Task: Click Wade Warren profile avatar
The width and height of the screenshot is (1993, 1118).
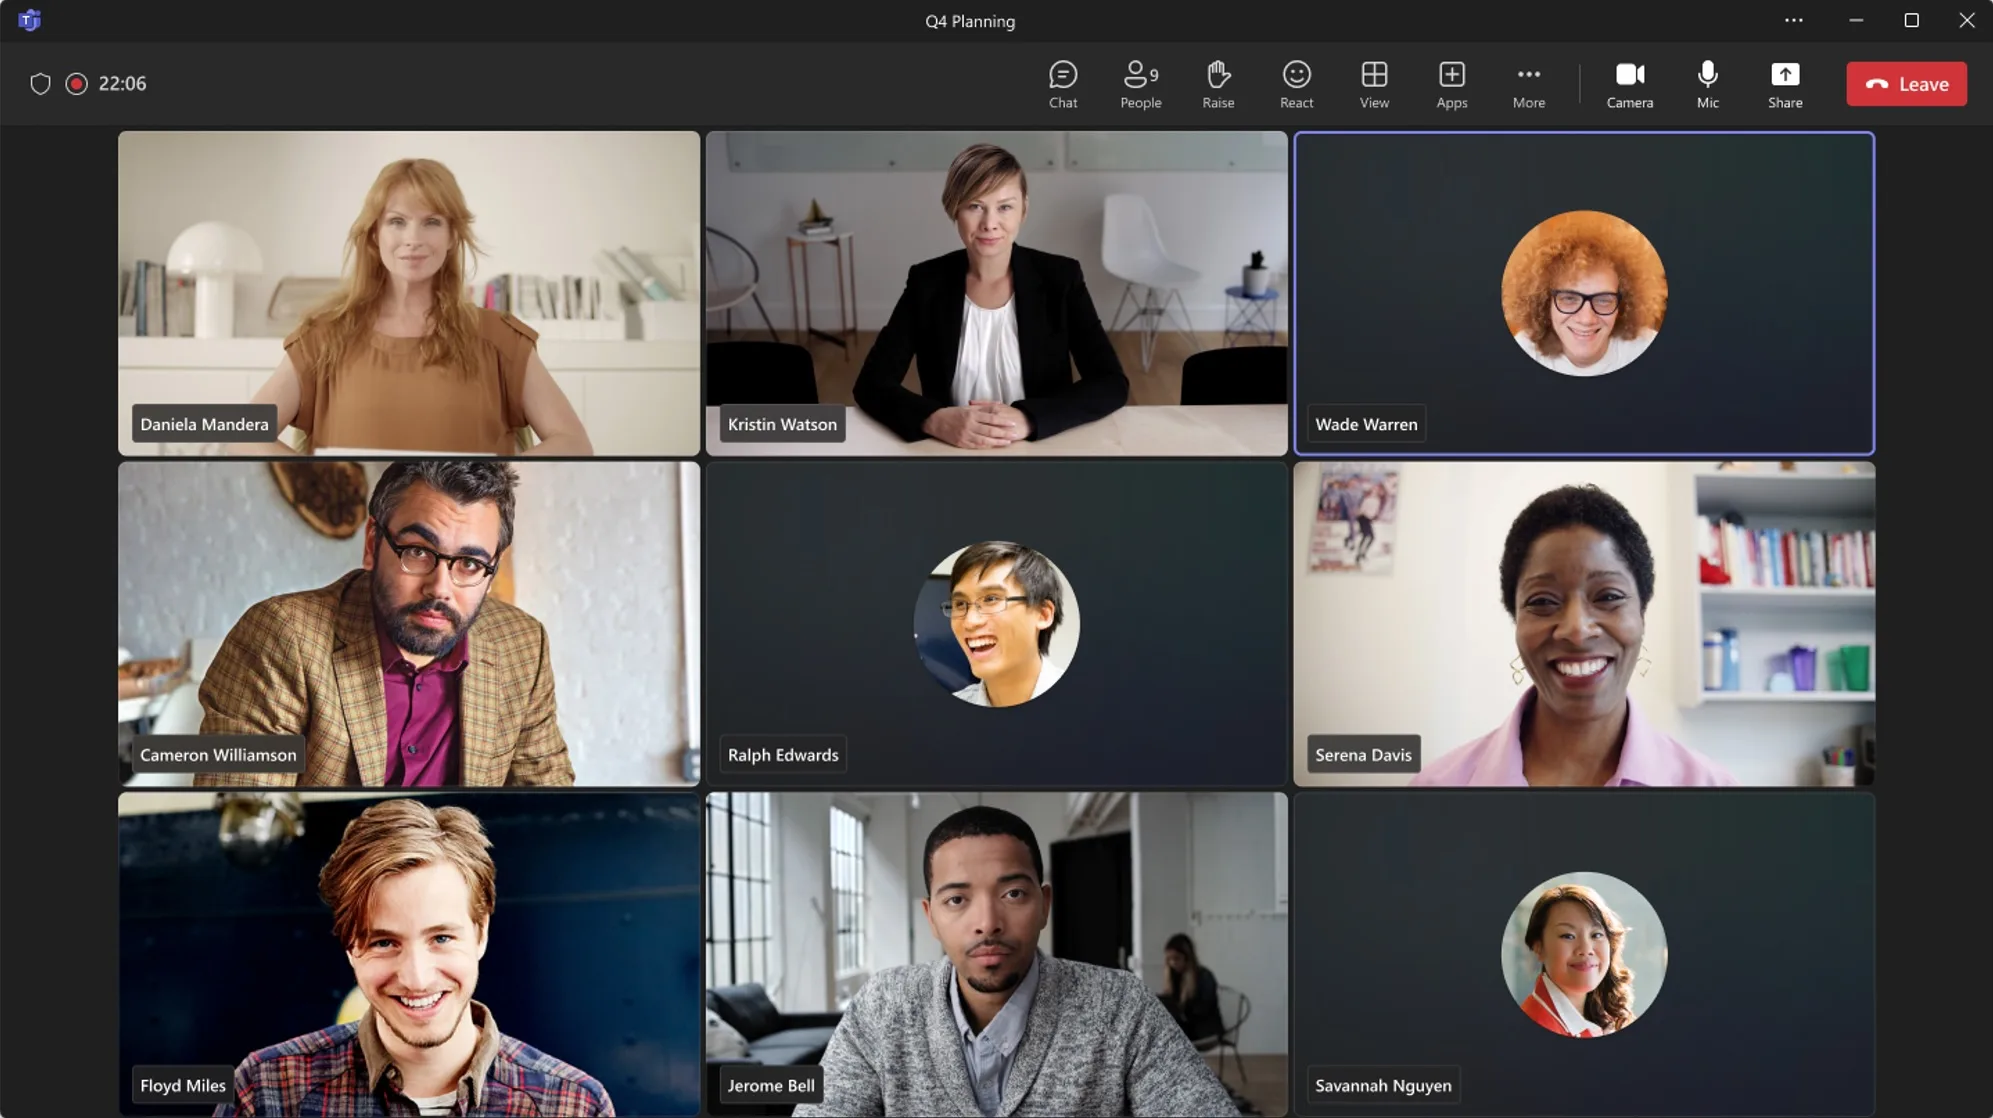Action: [1584, 291]
